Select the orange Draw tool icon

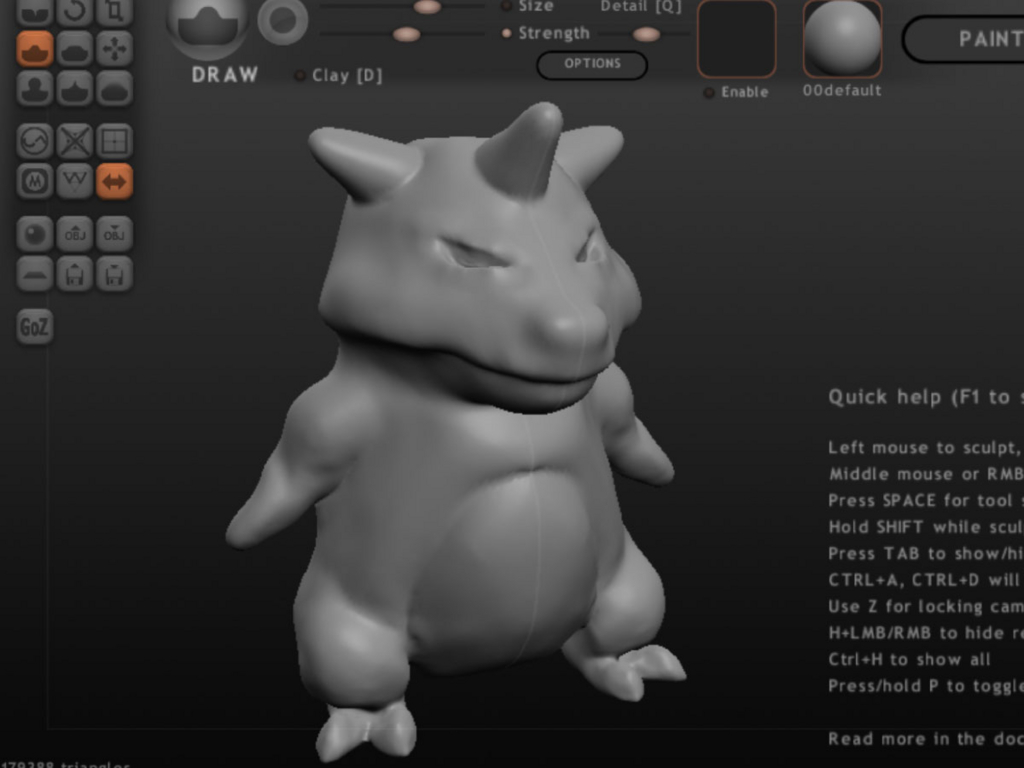click(x=35, y=48)
